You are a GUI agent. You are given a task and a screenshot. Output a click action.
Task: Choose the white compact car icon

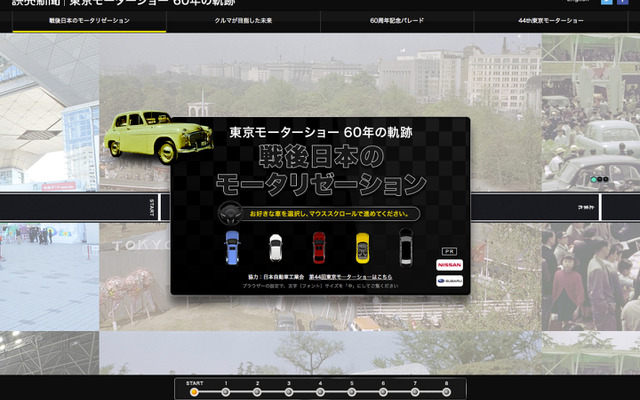(x=276, y=248)
